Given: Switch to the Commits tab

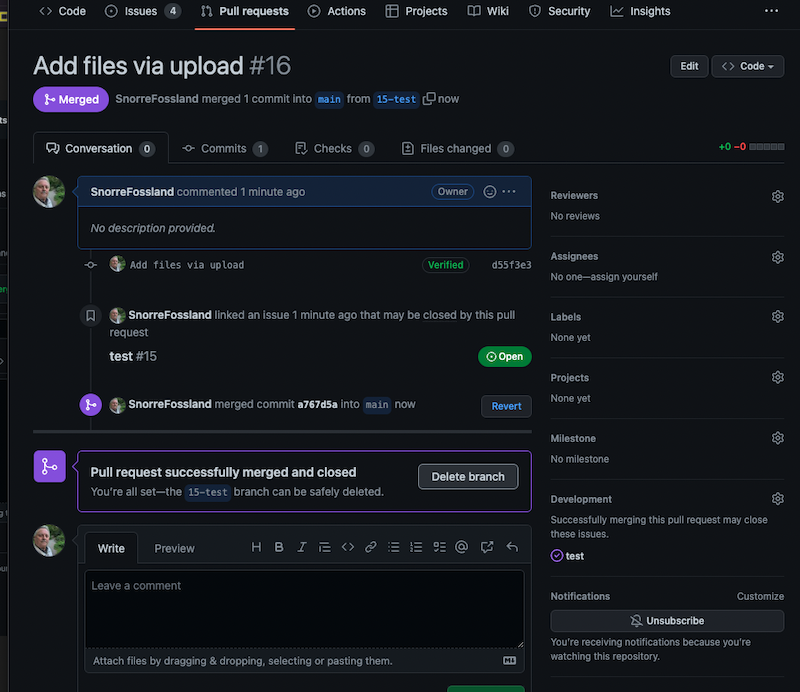Looking at the screenshot, I should [224, 149].
